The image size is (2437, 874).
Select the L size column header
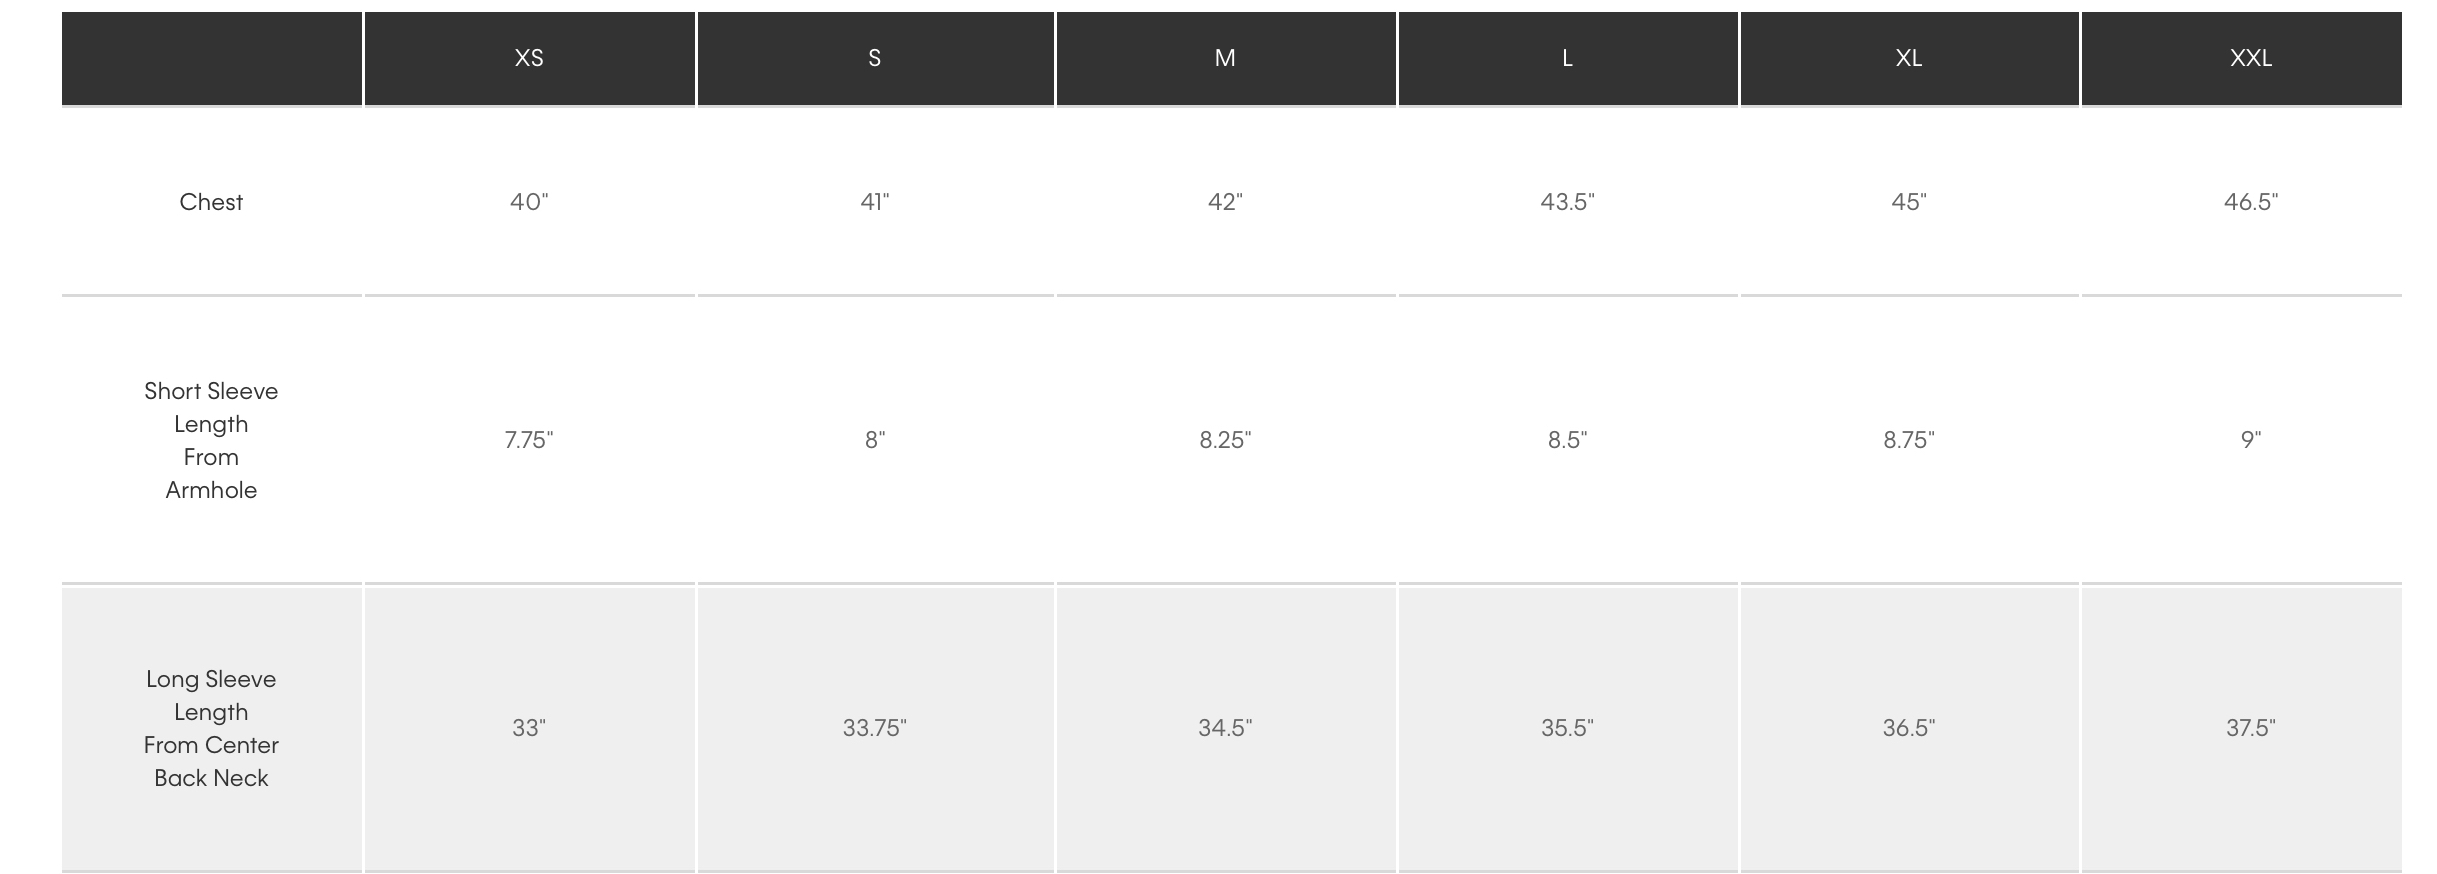click(x=1567, y=58)
